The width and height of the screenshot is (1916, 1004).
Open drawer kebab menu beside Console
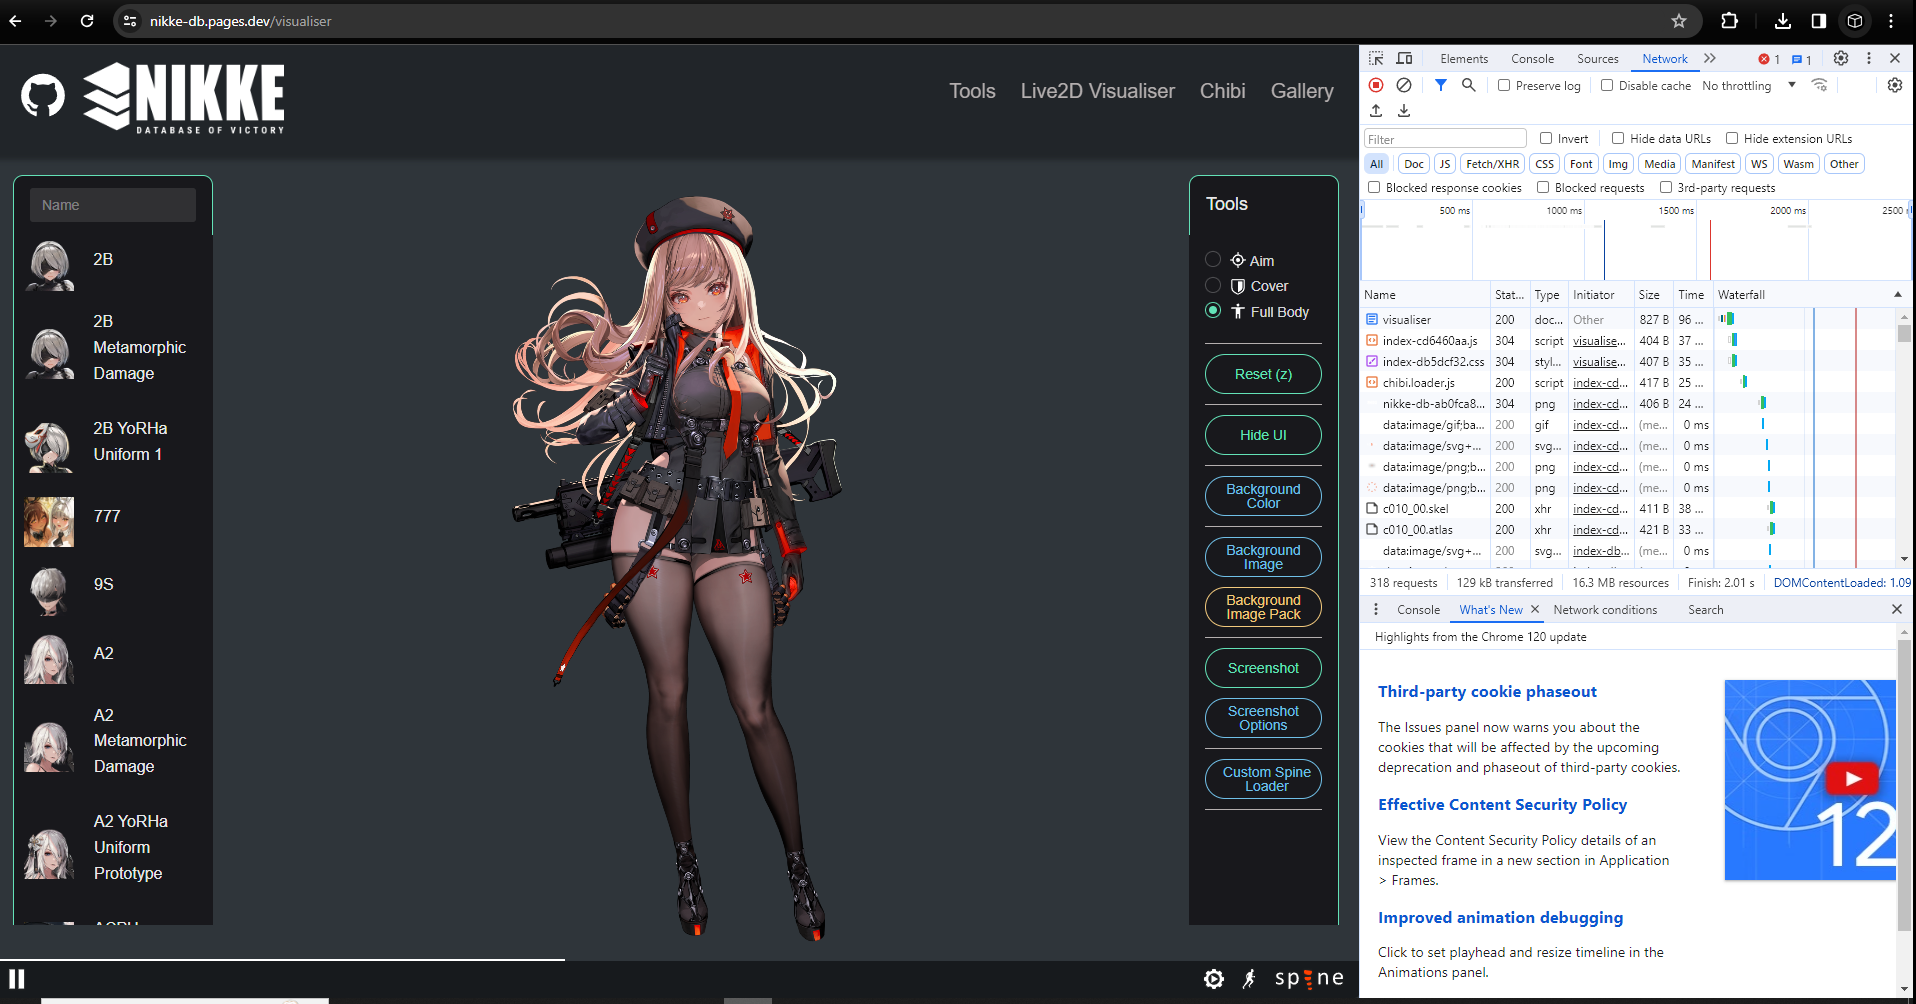[1376, 609]
